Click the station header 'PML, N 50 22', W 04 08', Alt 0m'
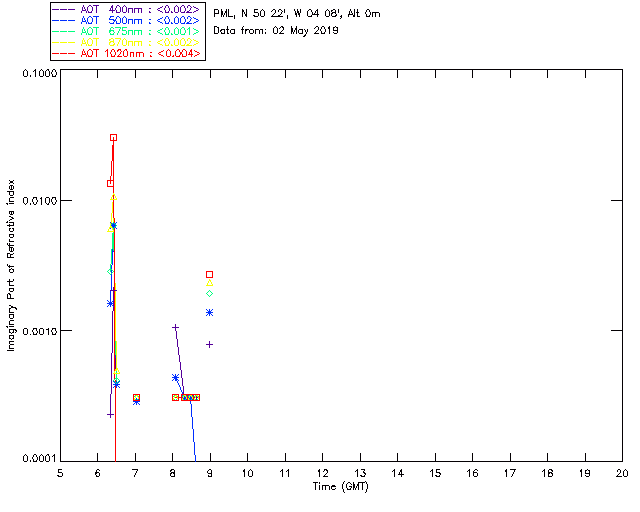 [297, 13]
